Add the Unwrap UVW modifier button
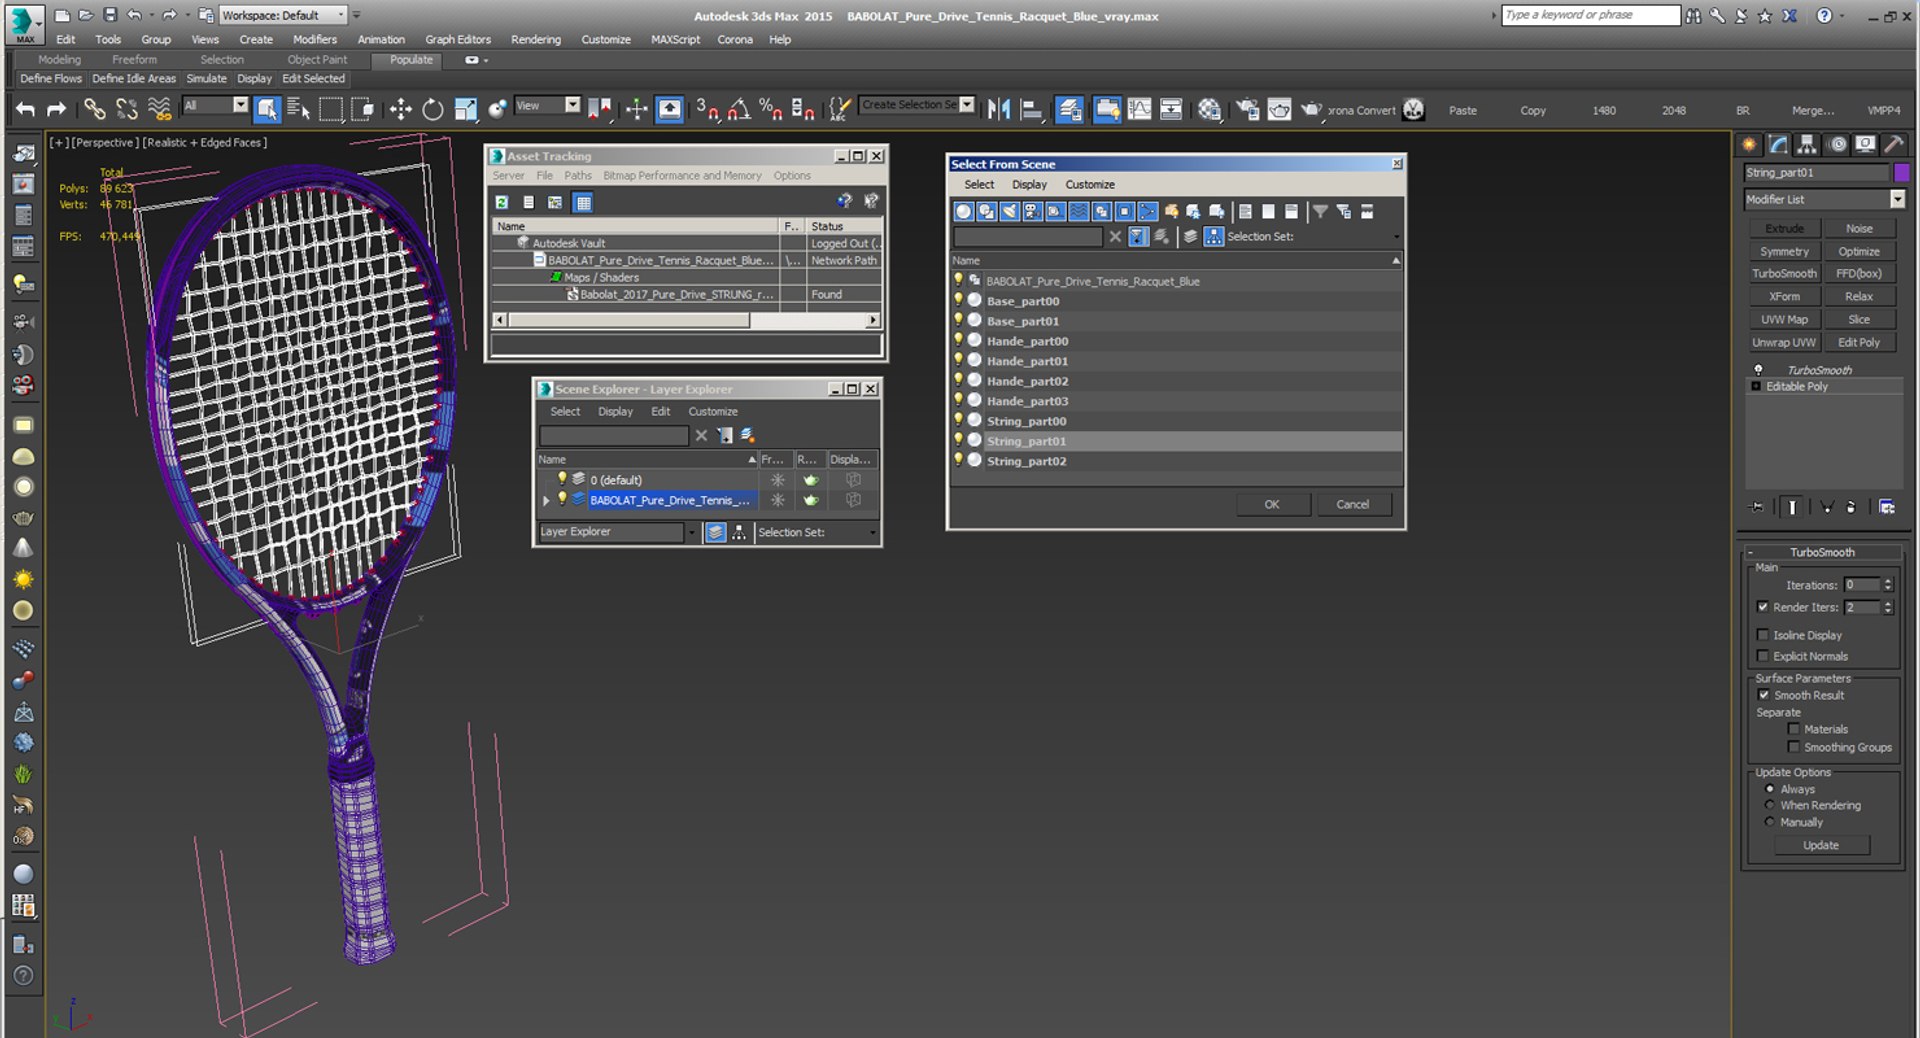 (1784, 342)
